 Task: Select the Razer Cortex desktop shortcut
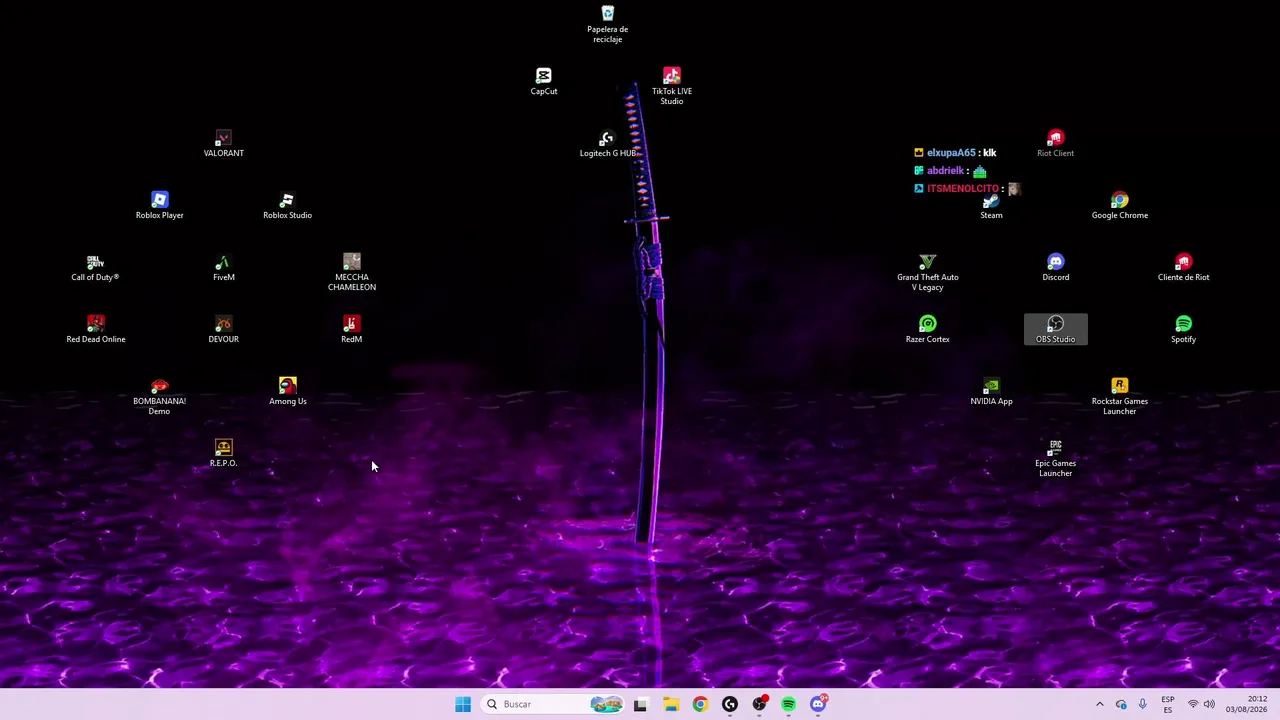point(927,330)
